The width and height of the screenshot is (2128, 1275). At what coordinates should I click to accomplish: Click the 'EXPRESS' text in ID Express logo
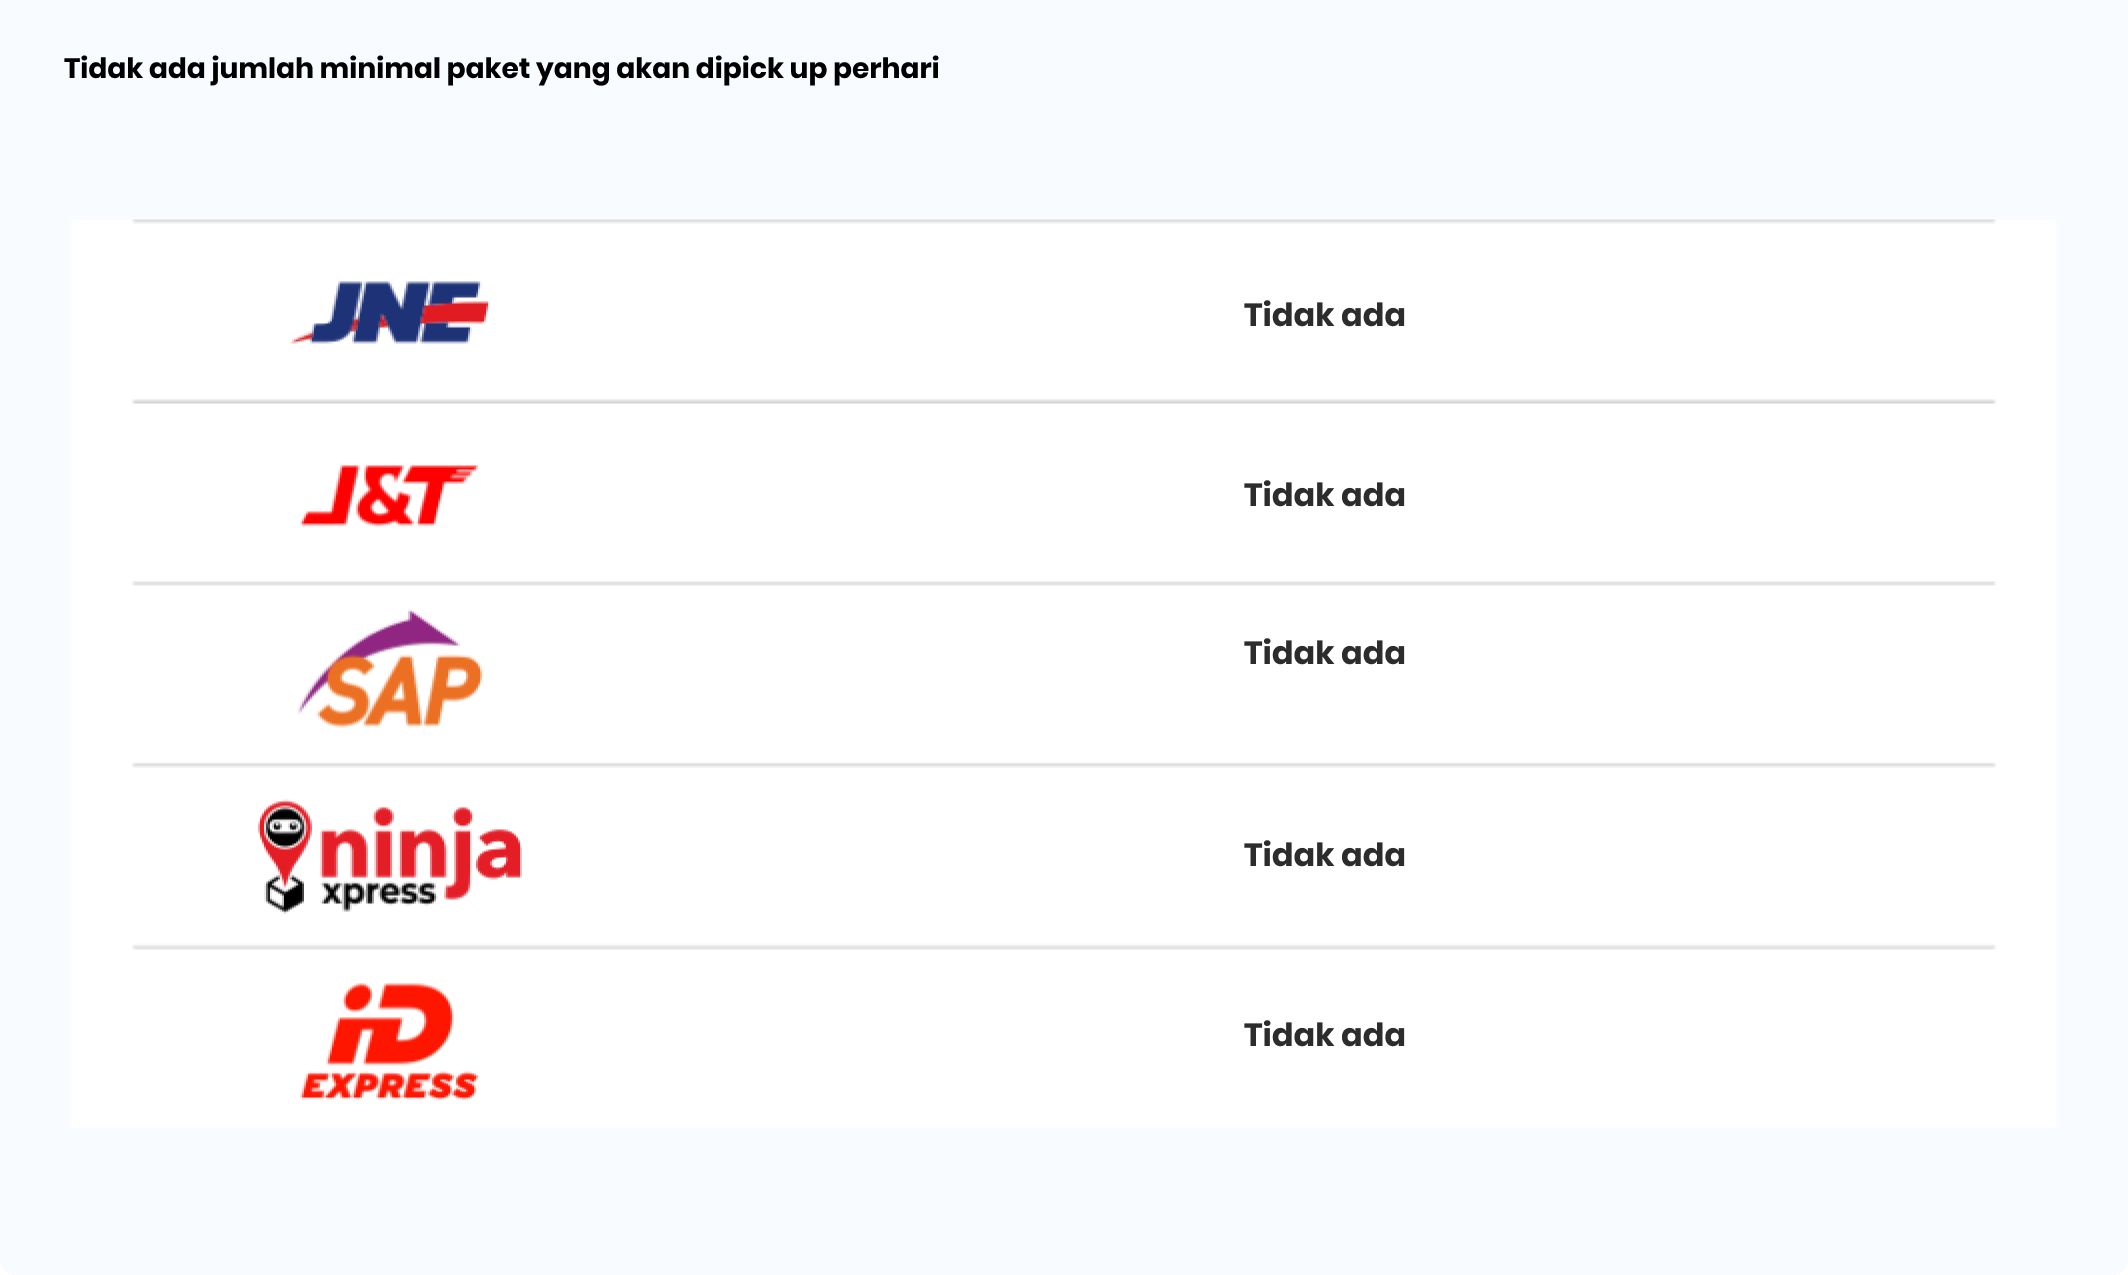coord(390,1086)
